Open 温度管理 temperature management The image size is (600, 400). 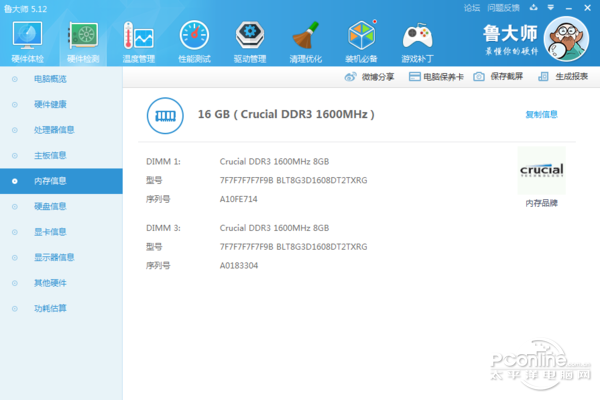pyautogui.click(x=138, y=40)
